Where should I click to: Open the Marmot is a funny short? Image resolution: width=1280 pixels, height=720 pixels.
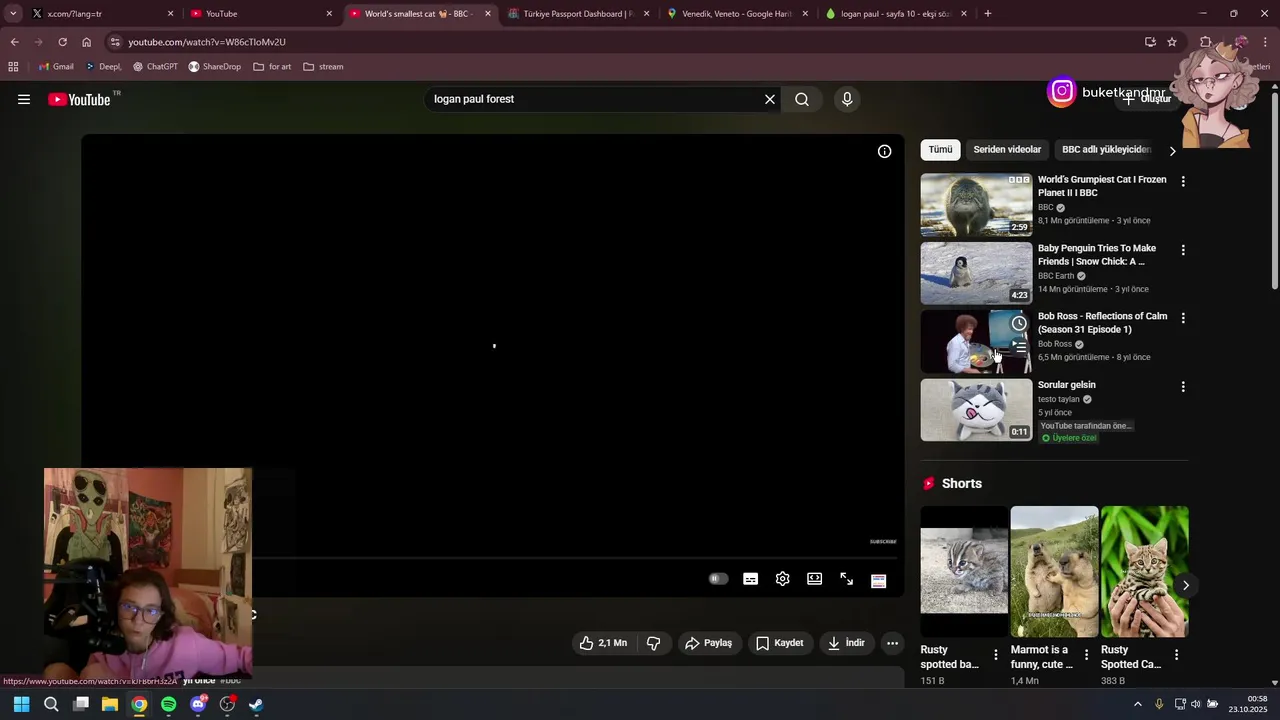[x=1054, y=572]
